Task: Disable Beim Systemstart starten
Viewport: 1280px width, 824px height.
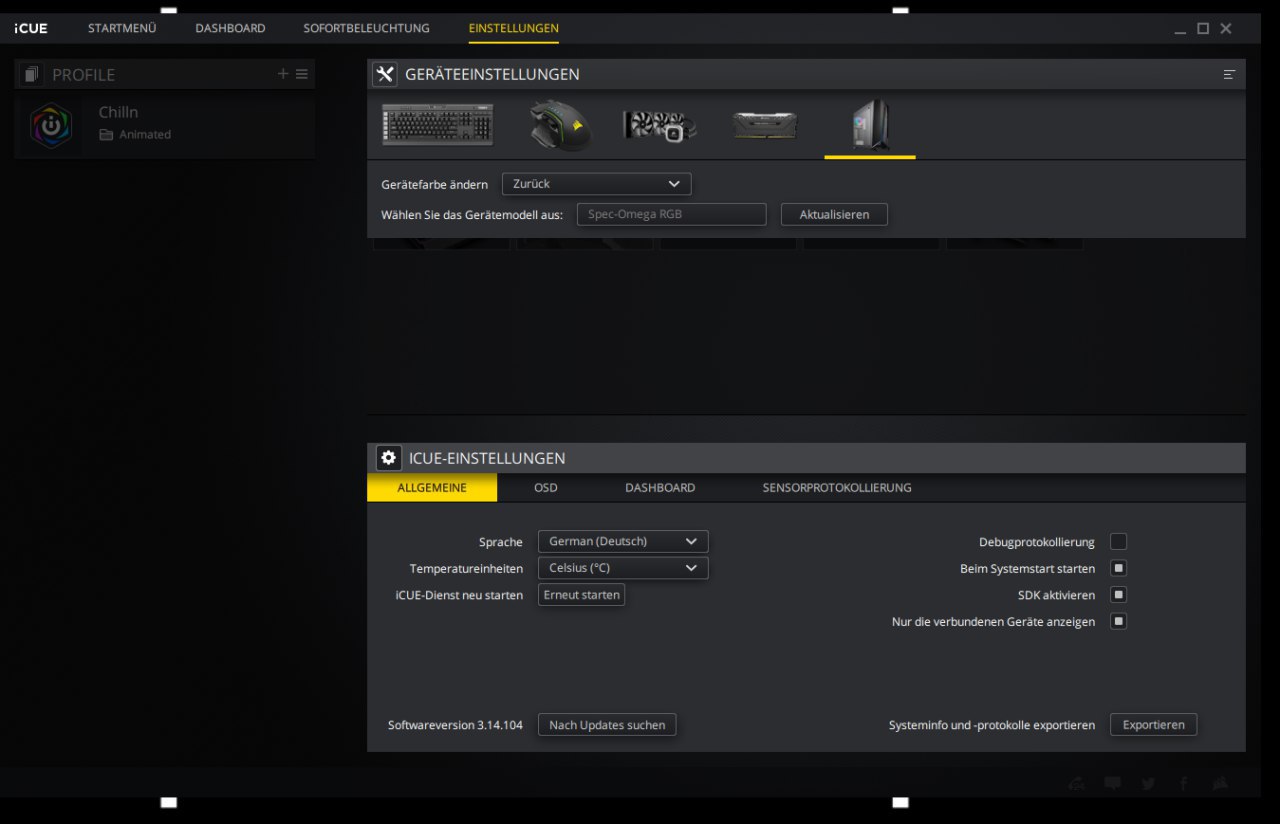Action: pyautogui.click(x=1119, y=568)
